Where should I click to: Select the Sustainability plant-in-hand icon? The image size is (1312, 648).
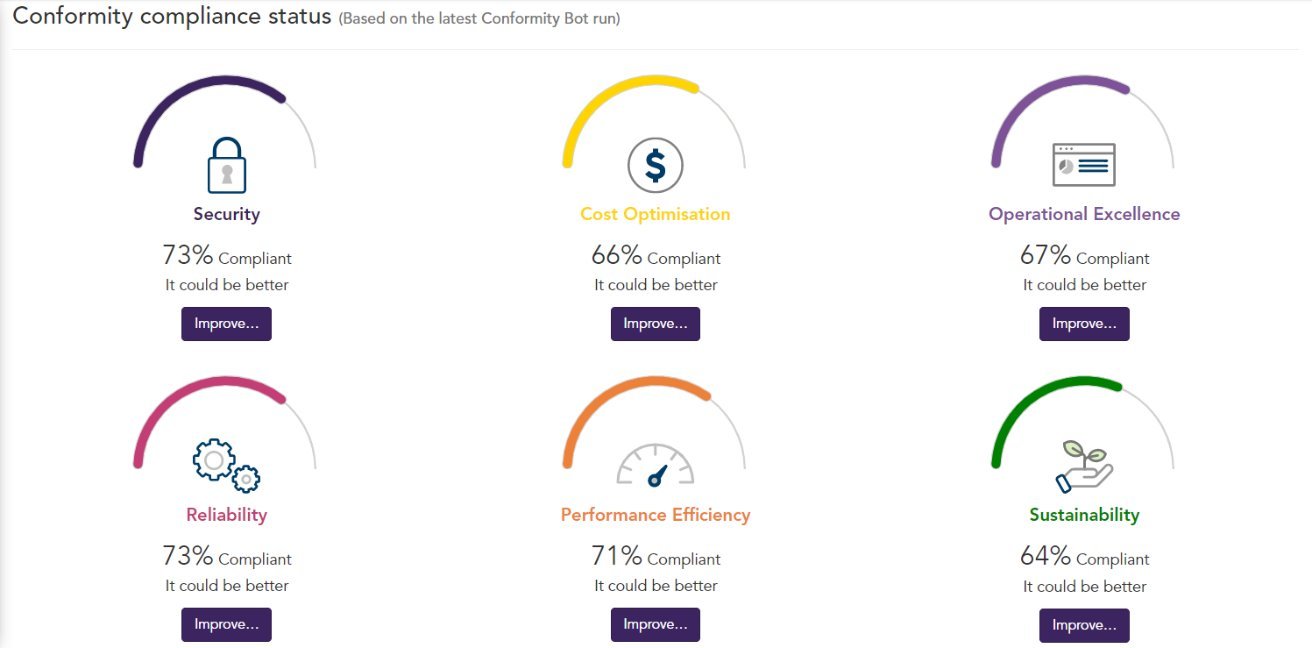(1084, 463)
